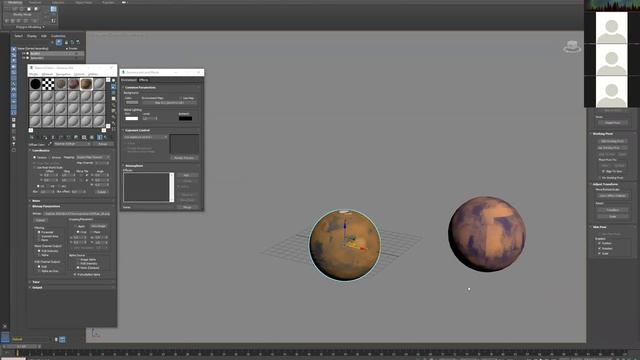Select Texture radio button in Coordinates
This screenshot has width=640, height=360.
point(34,157)
